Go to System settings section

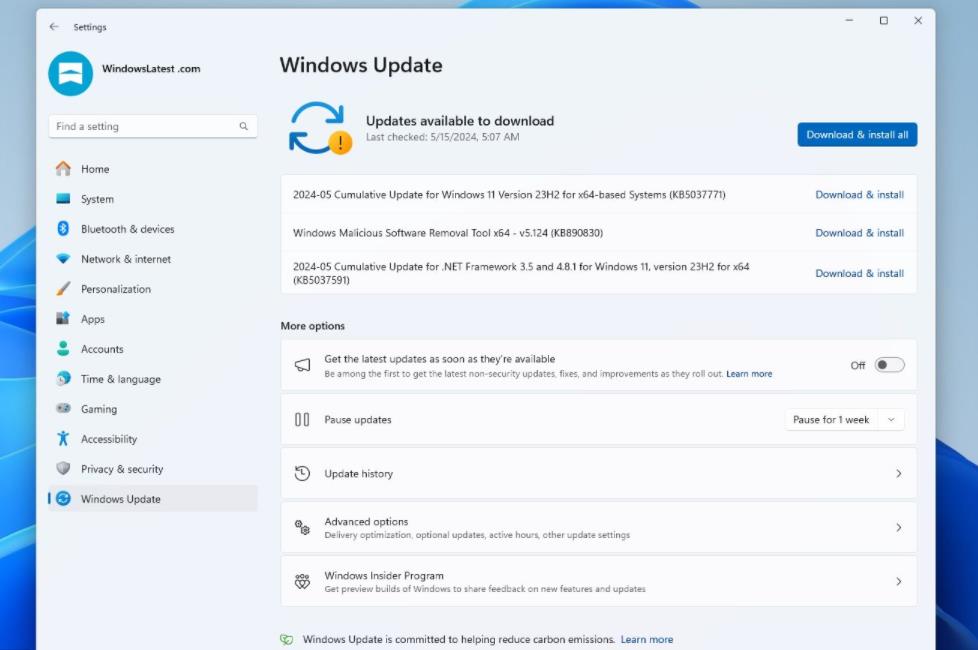[x=97, y=199]
